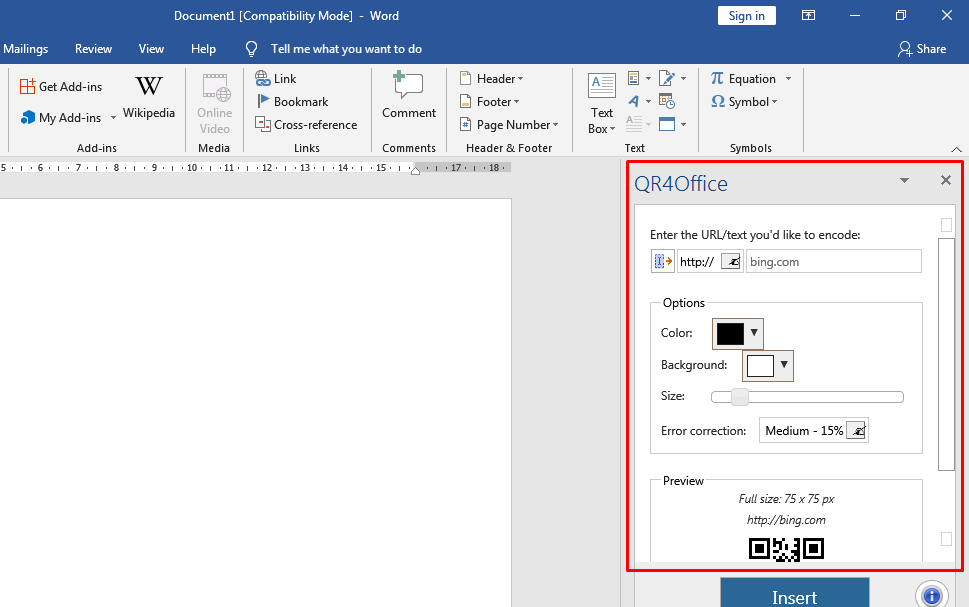
Task: Expand the Object dropdown arrow
Action: click(x=683, y=124)
